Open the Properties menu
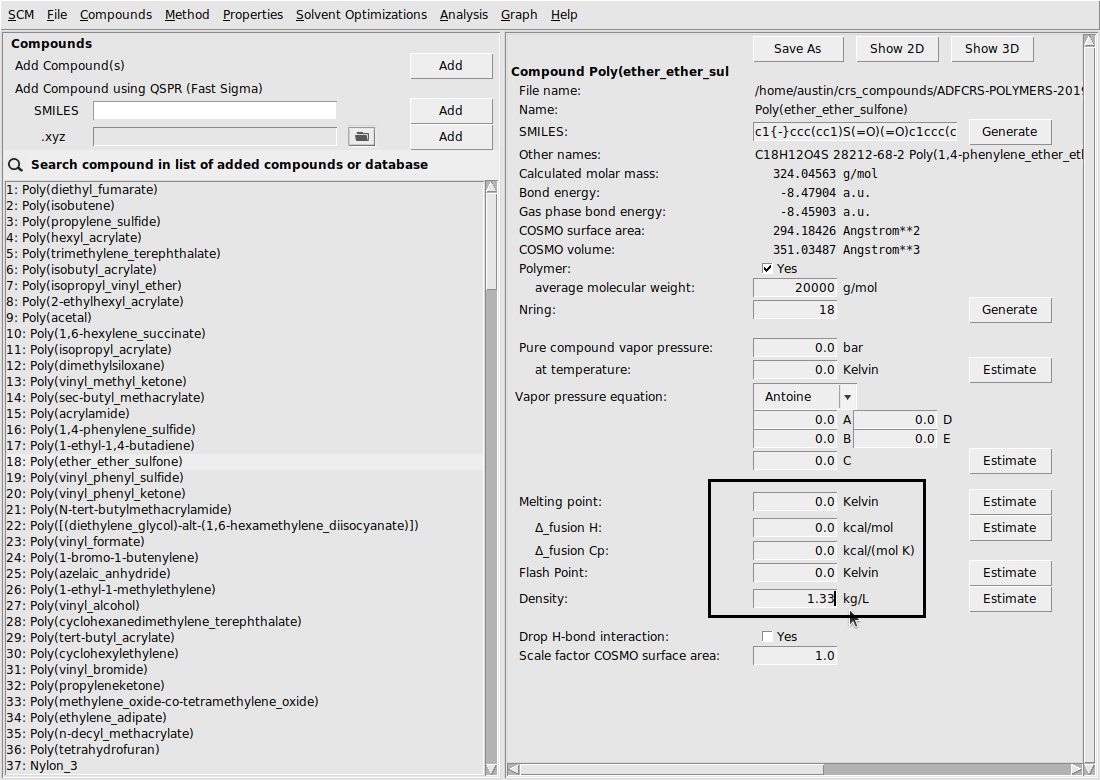 pyautogui.click(x=253, y=15)
